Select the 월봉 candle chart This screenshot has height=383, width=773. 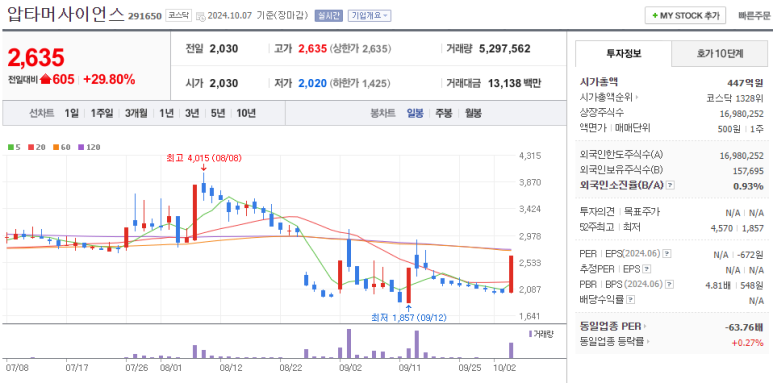[473, 113]
